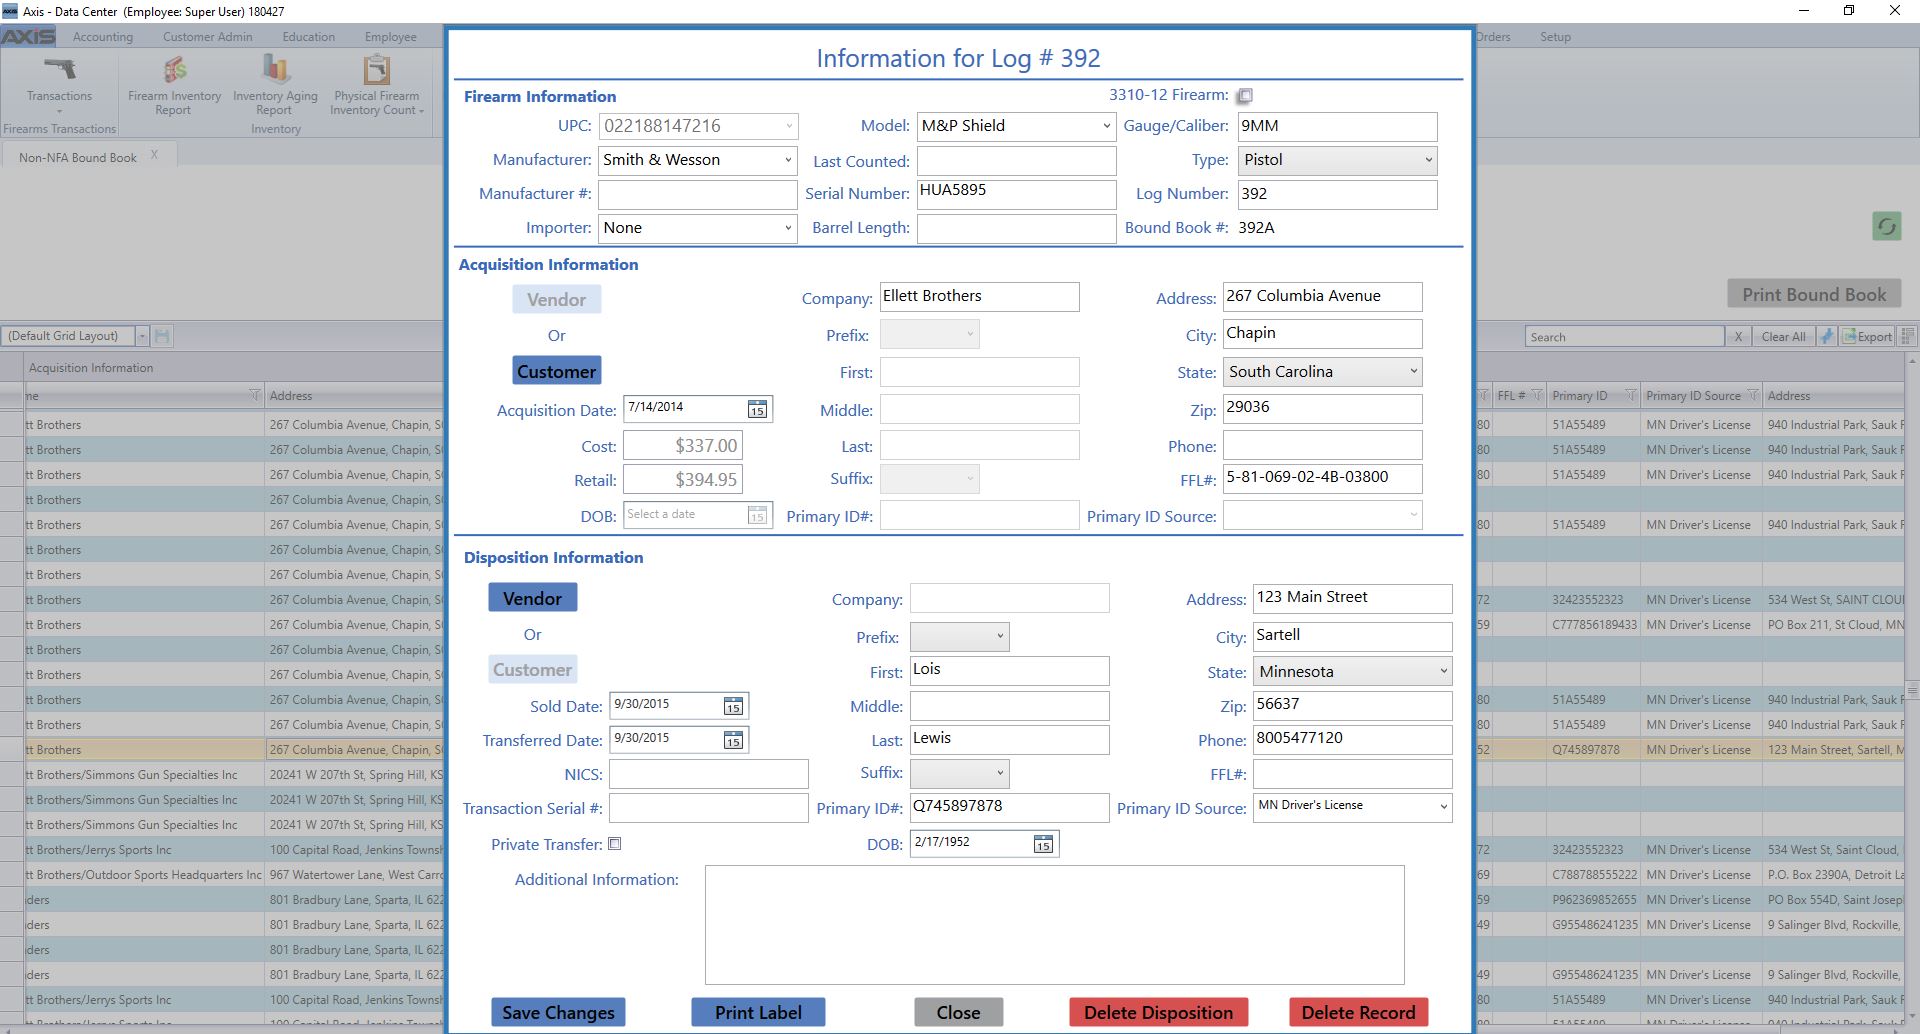Viewport: 1920px width, 1034px height.
Task: Click the Additional Information text area
Action: point(1054,924)
